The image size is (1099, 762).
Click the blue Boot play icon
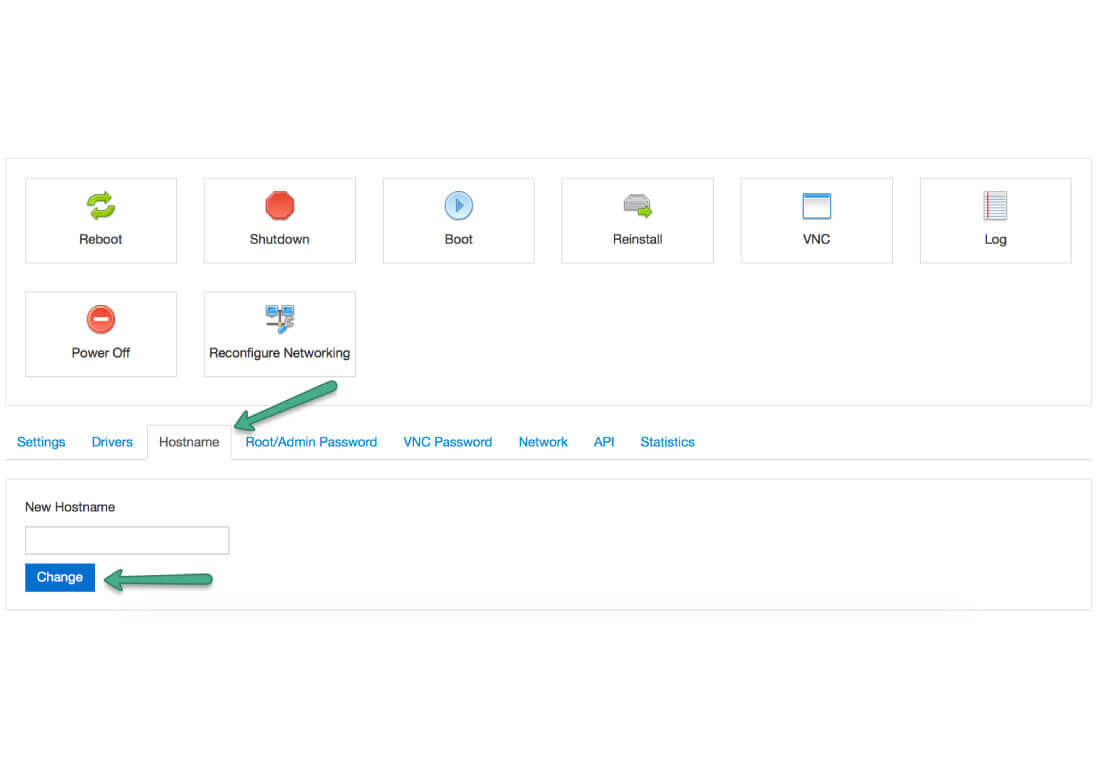coord(459,206)
